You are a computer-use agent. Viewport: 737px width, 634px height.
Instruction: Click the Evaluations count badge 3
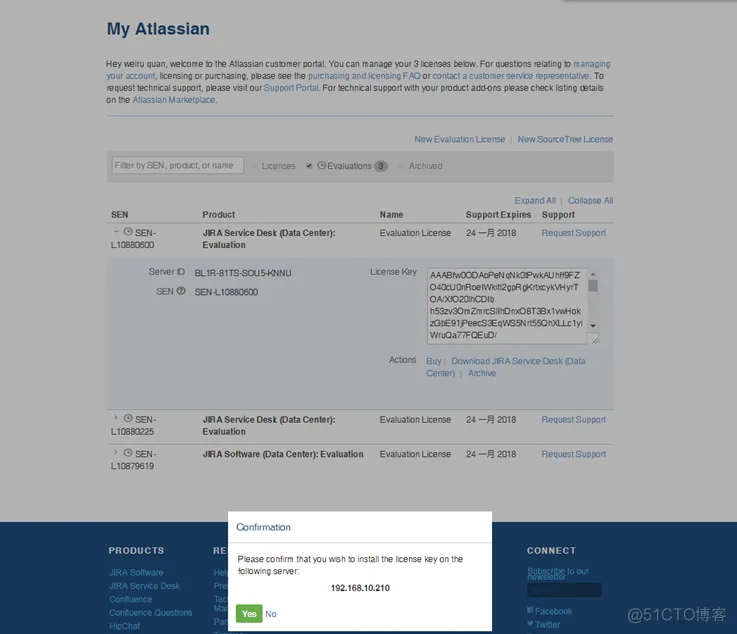[x=381, y=166]
